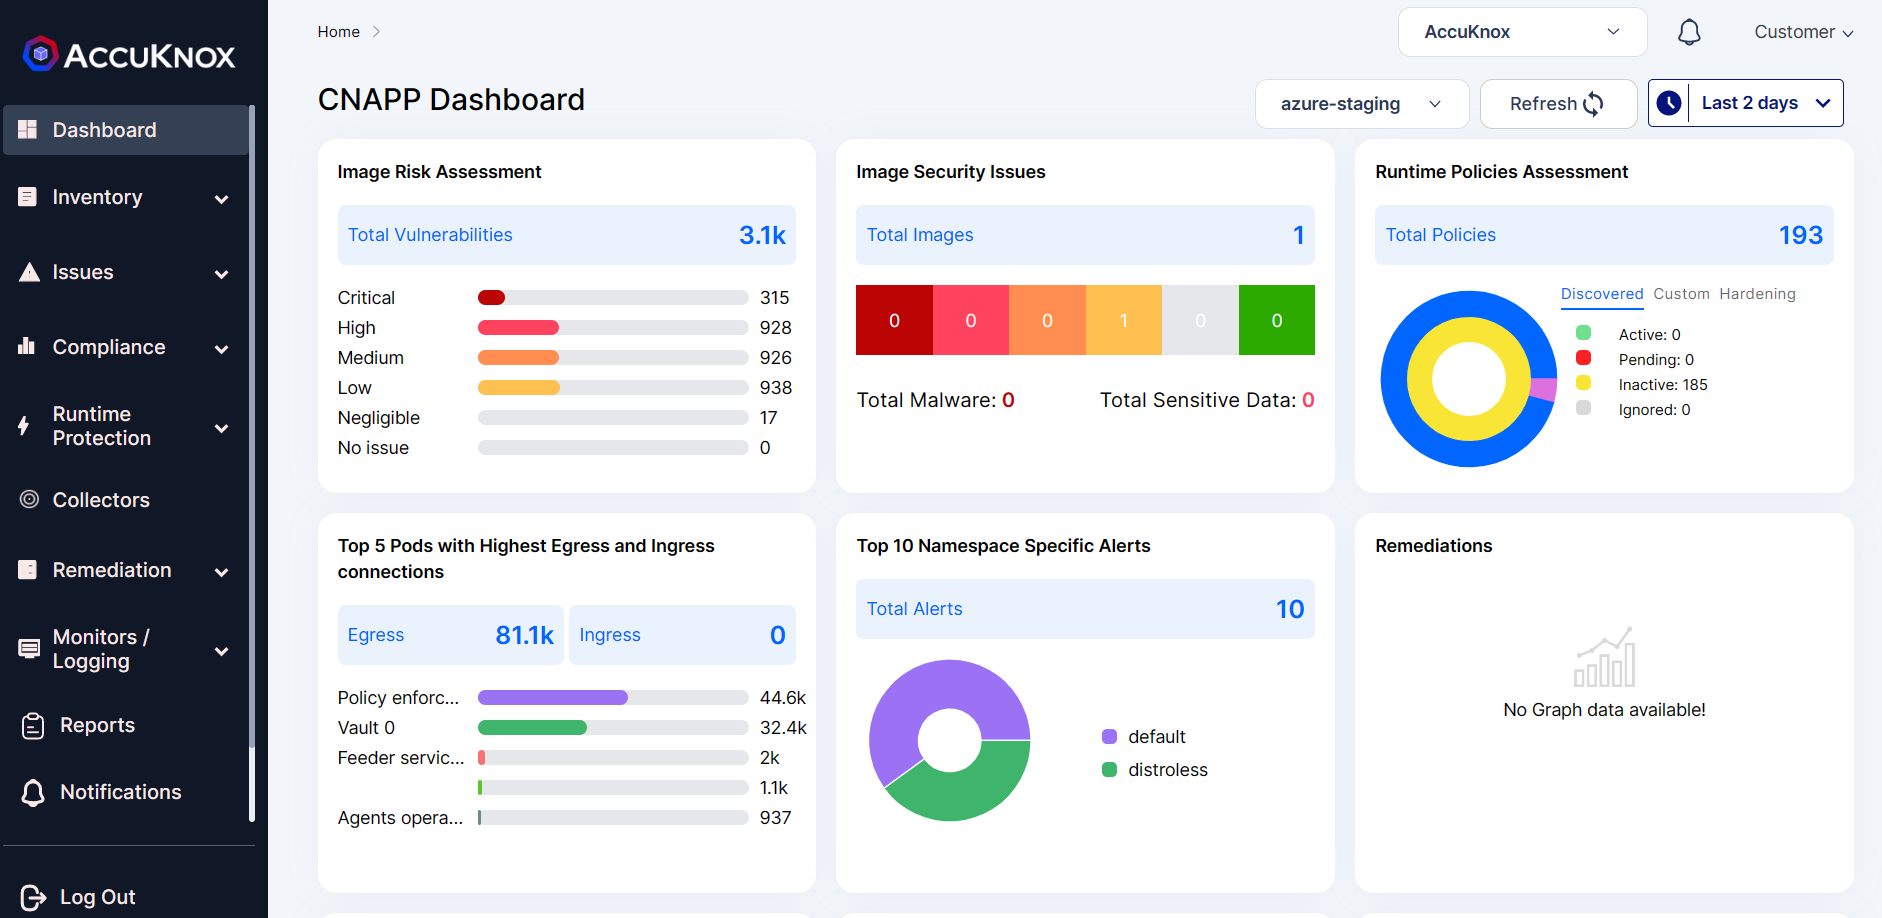The image size is (1882, 918).
Task: Toggle the Inactive: 185 legend item
Action: pyautogui.click(x=1642, y=385)
